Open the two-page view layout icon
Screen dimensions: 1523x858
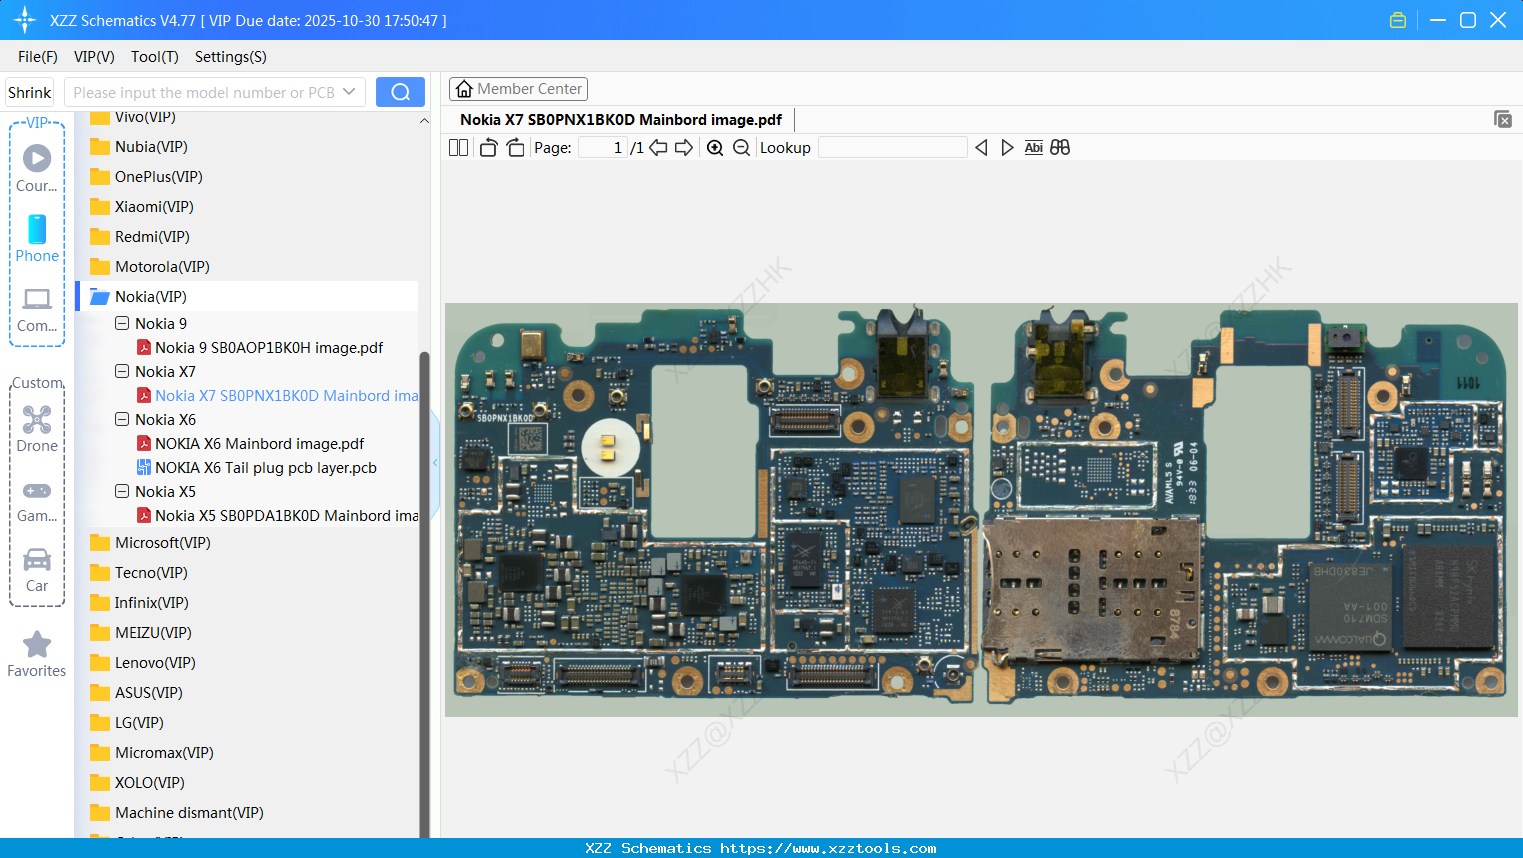tap(458, 147)
